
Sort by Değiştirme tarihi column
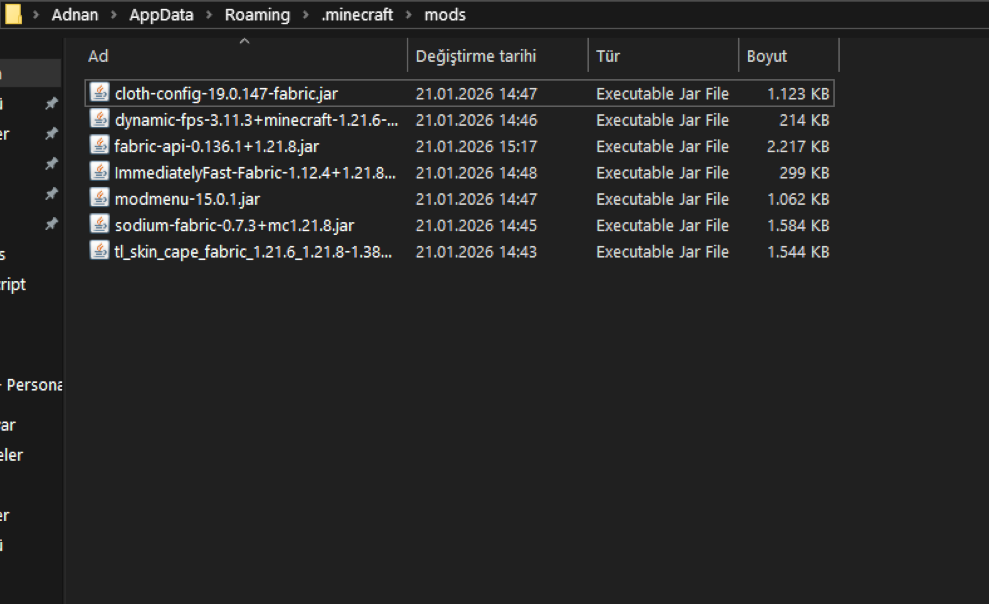coord(498,56)
